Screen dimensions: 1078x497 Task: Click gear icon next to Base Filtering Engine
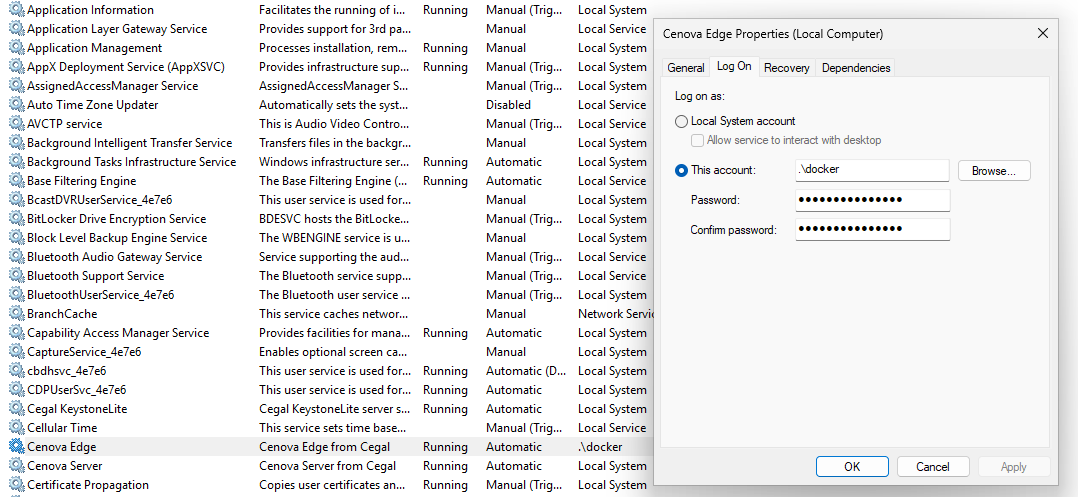tap(16, 181)
